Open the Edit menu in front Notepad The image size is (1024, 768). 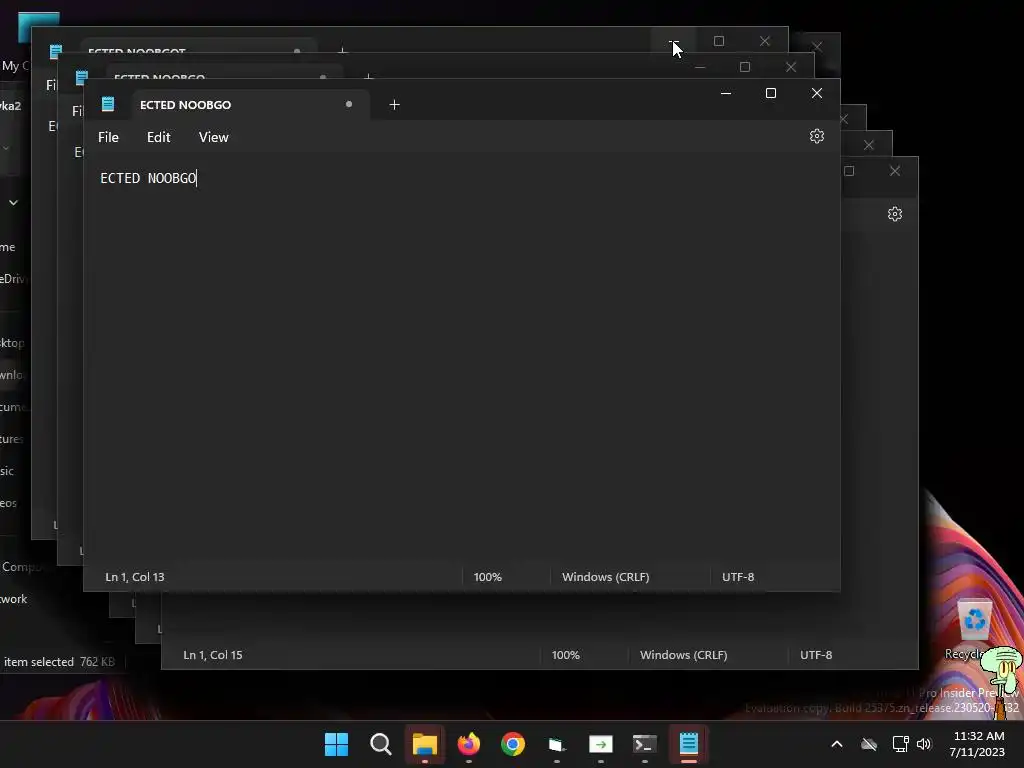tap(158, 137)
